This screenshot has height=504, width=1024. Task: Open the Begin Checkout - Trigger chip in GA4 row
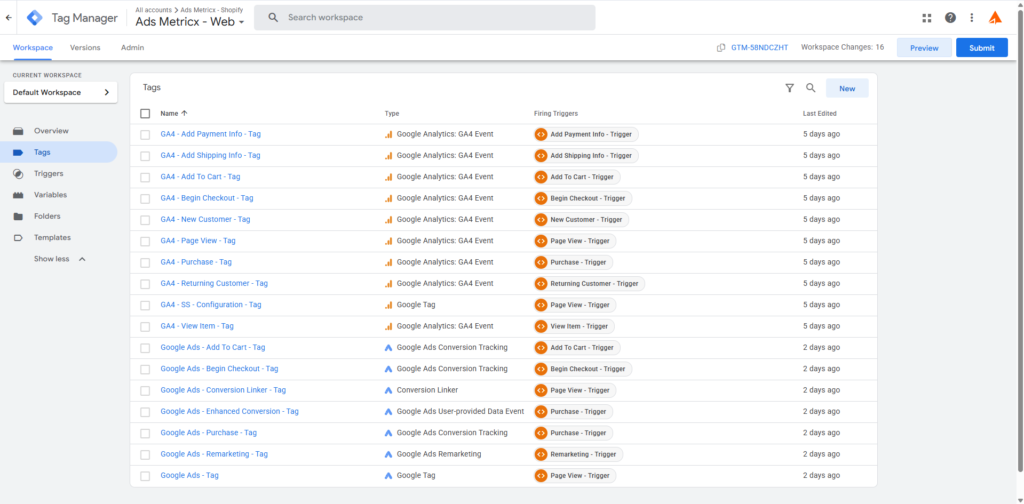(583, 198)
